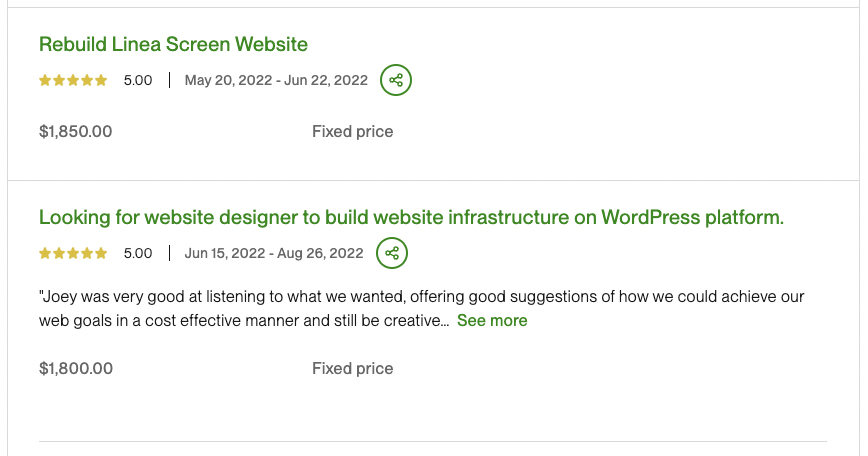Click the star rating for WordPress job

(73, 253)
